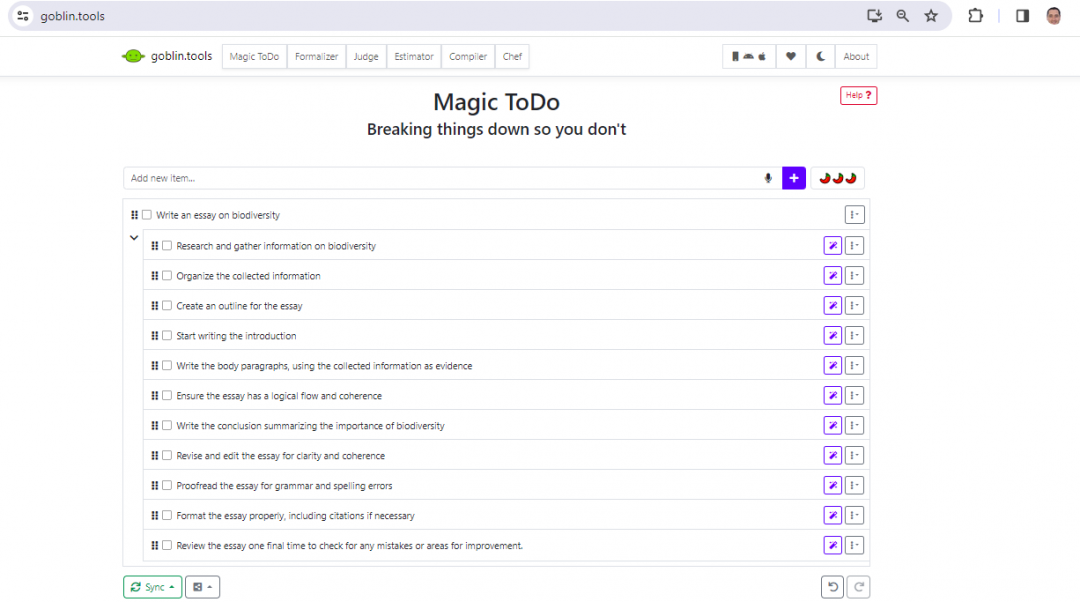Image resolution: width=1080 pixels, height=602 pixels.
Task: Click the red Help button
Action: click(x=858, y=96)
